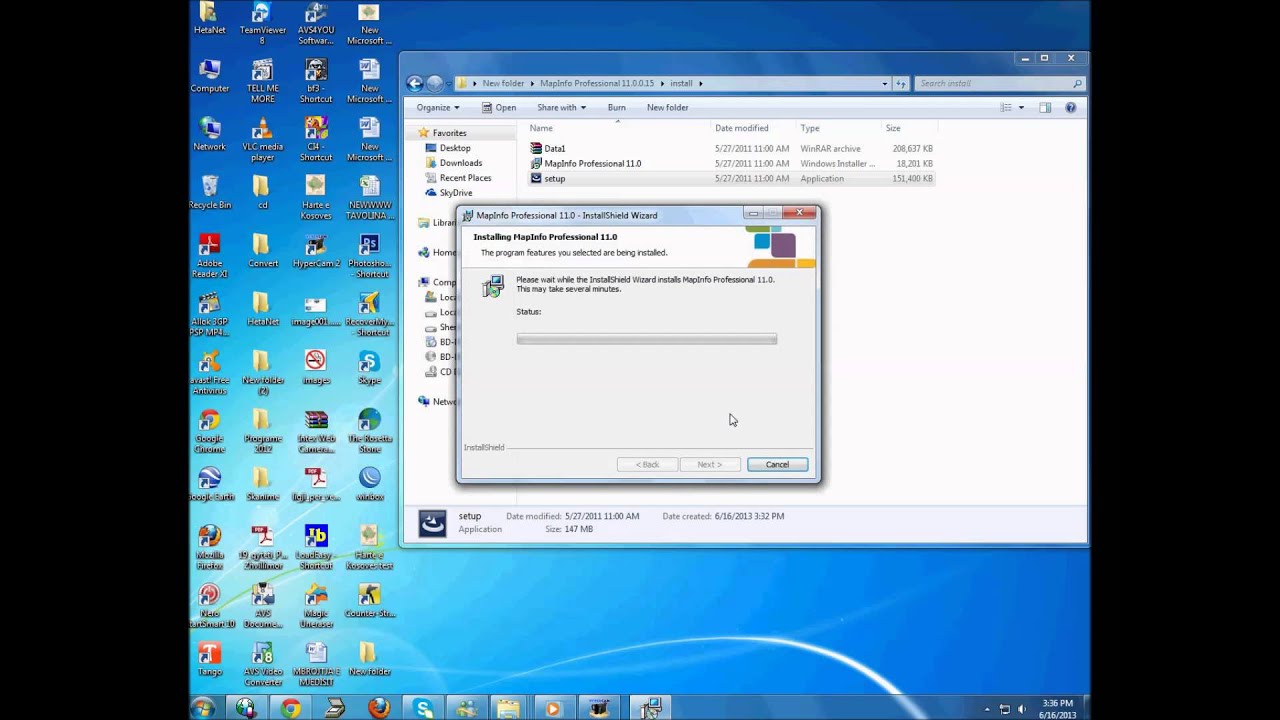Open the Organize dropdown menu
Screen dimensions: 1280x720
(x=438, y=107)
